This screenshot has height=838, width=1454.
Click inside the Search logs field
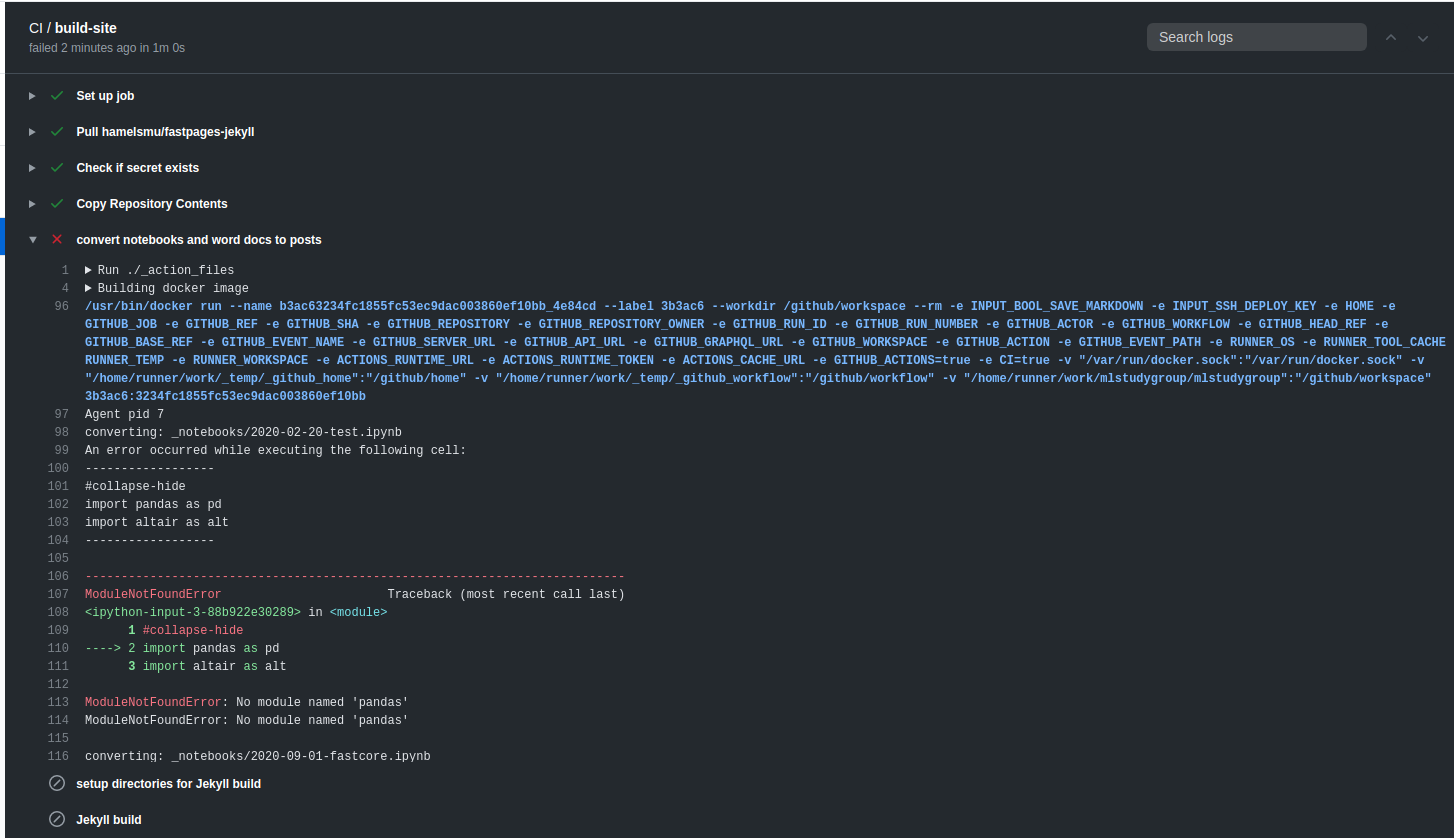coord(1256,36)
